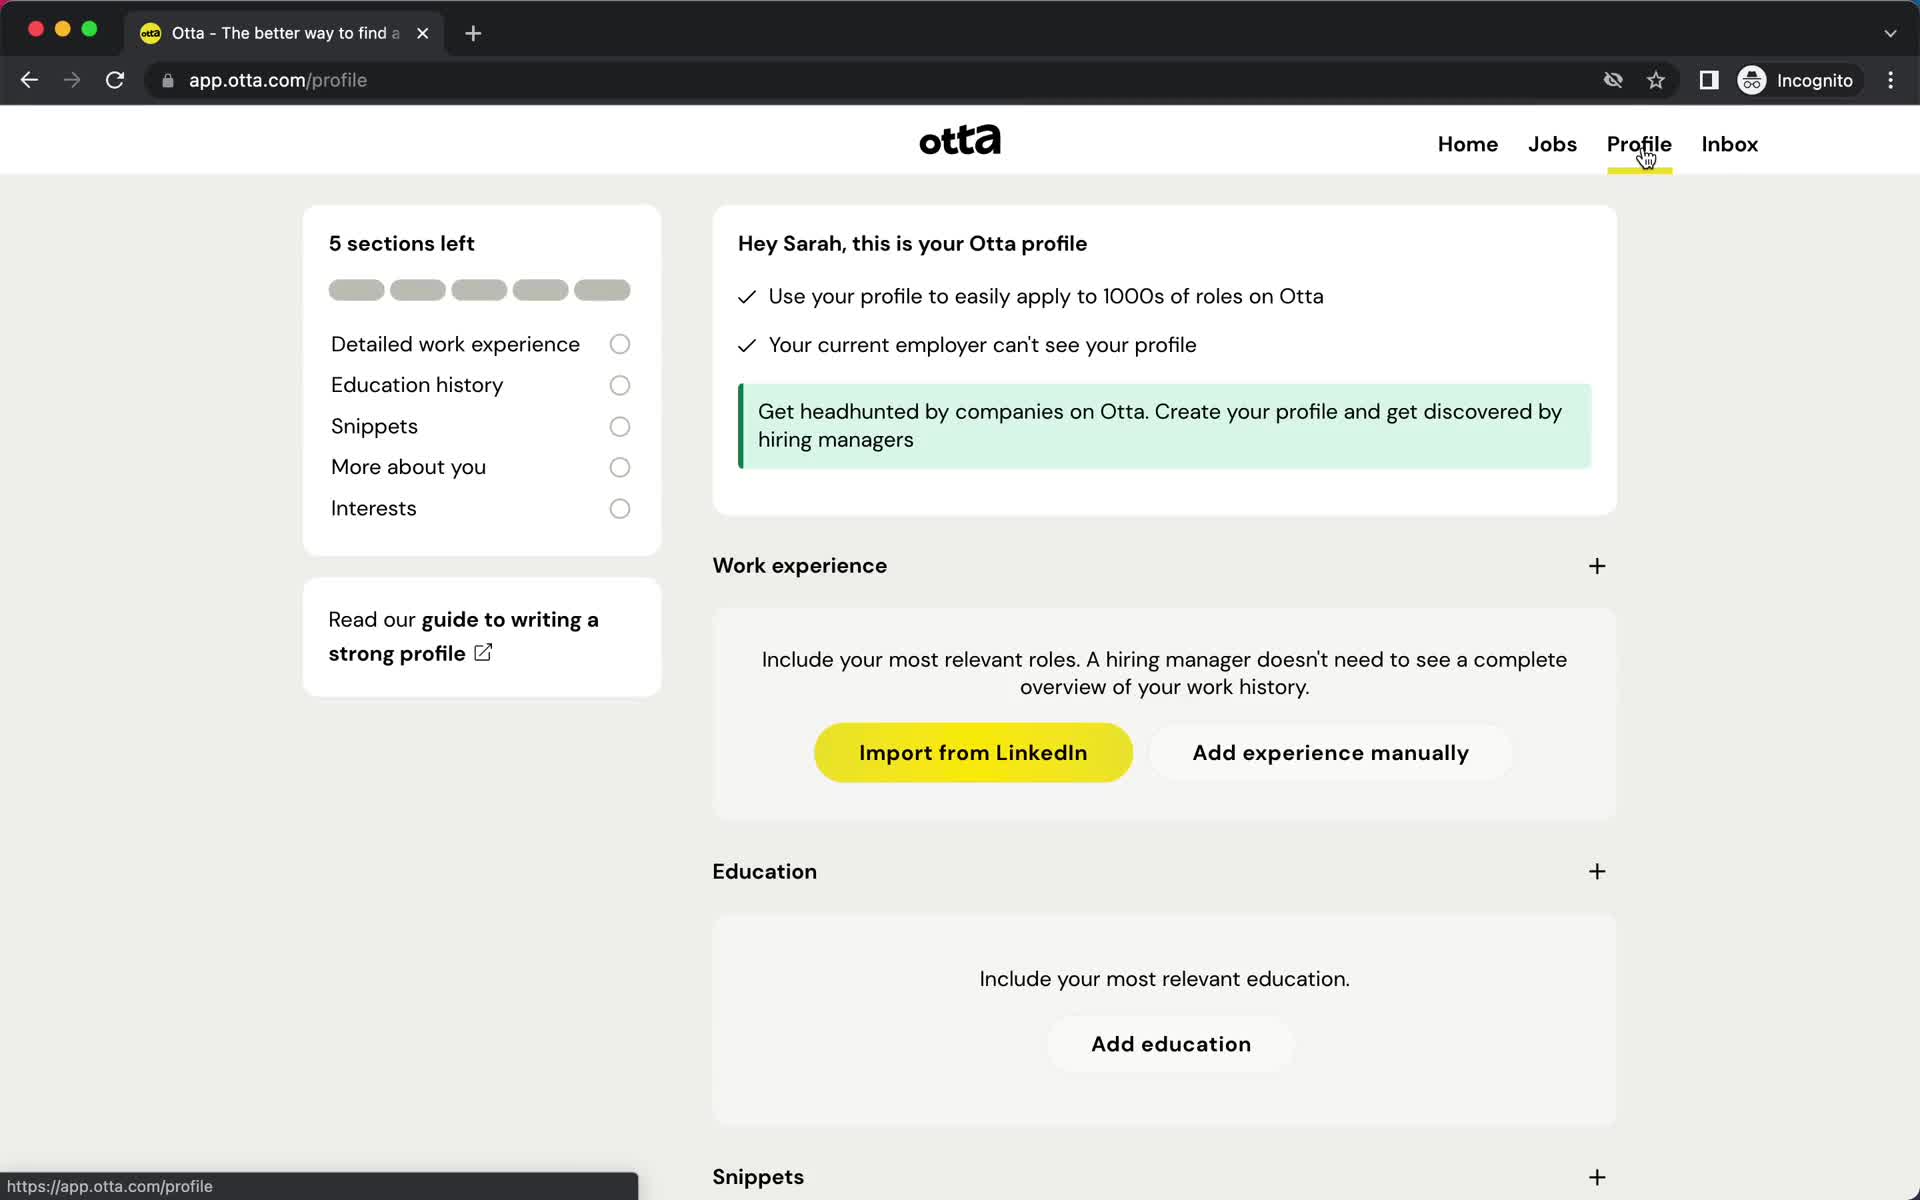Expand the Work experience section

pyautogui.click(x=1595, y=564)
